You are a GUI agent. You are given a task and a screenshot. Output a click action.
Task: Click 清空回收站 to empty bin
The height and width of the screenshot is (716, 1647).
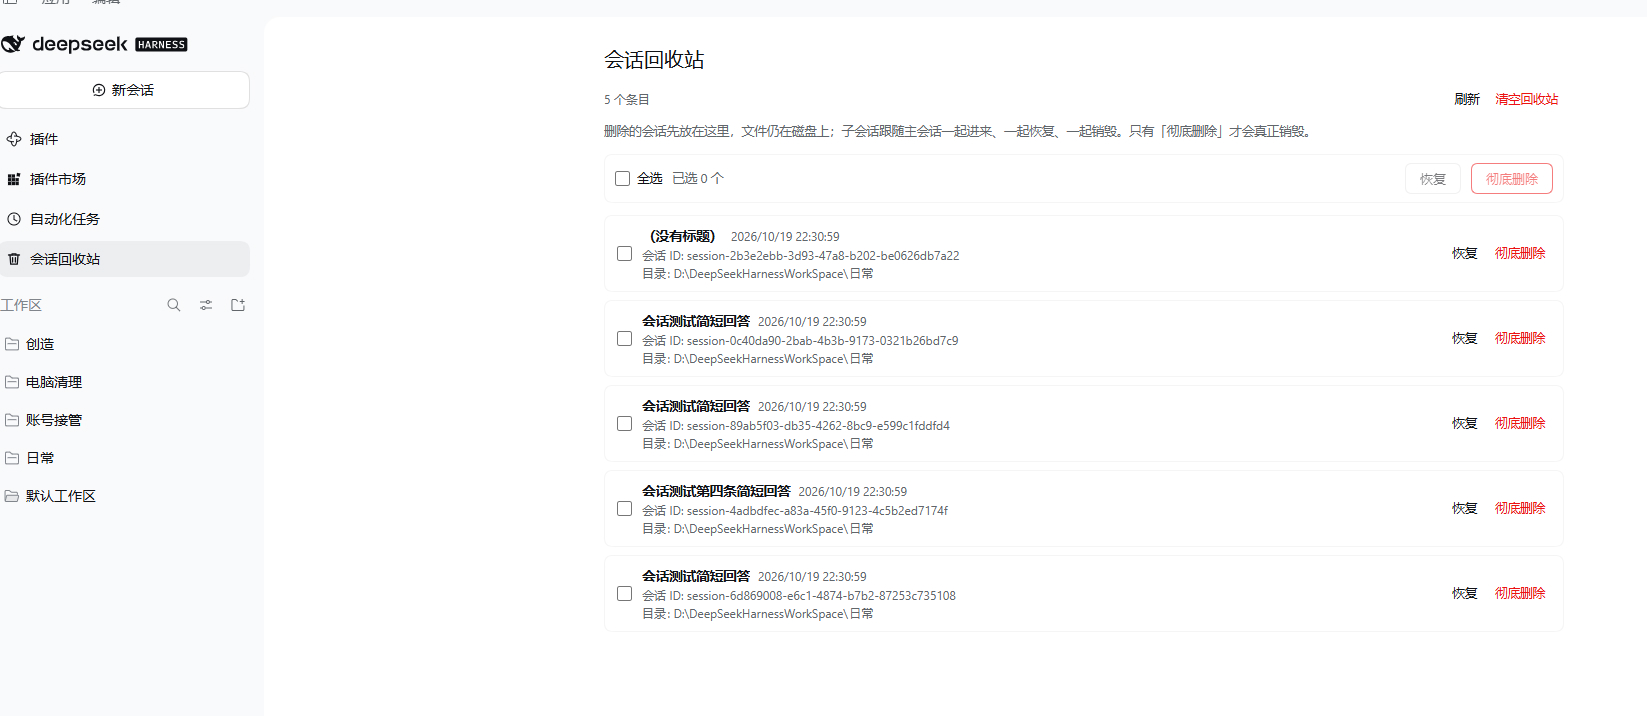[x=1527, y=99]
